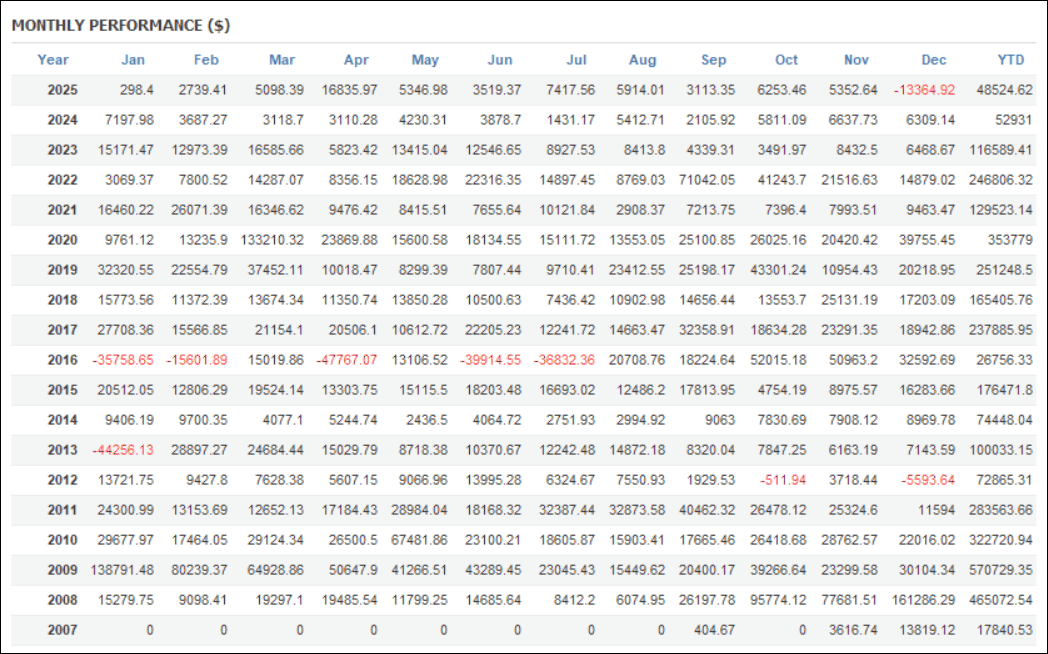This screenshot has height=654, width=1048.
Task: Select the Jan column header
Action: pos(133,60)
